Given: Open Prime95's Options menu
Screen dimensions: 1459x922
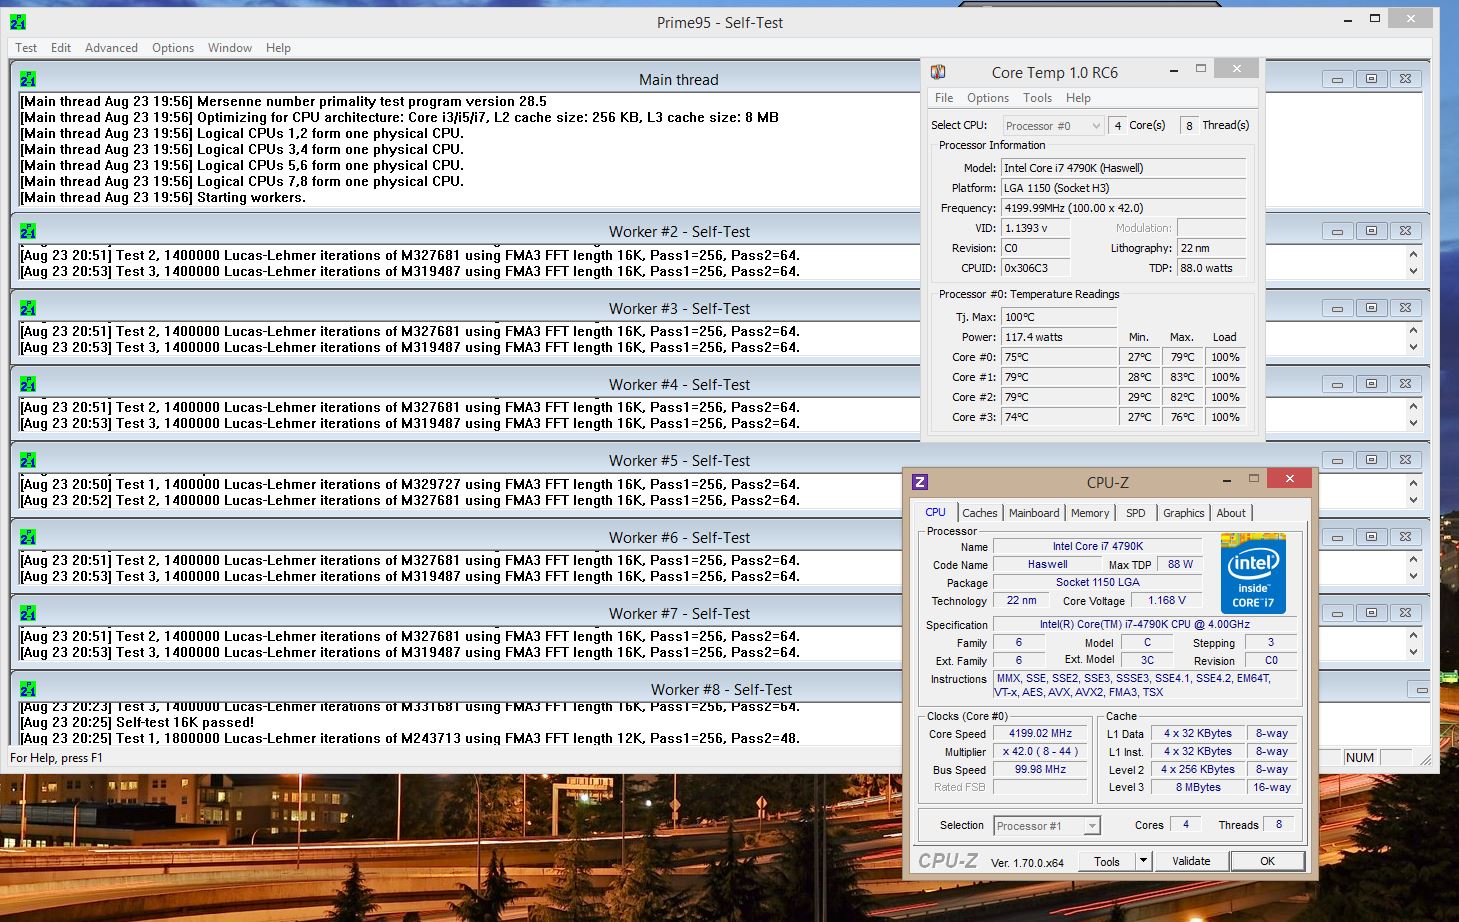Looking at the screenshot, I should (x=173, y=48).
